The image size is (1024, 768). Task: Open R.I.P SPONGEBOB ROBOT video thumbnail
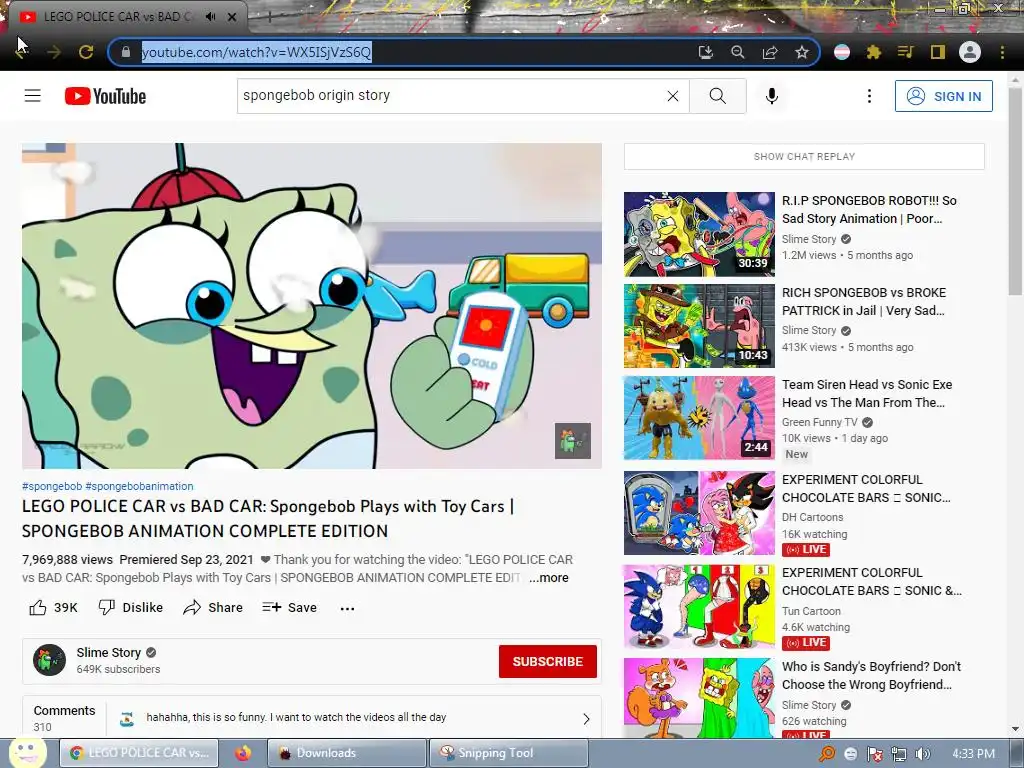(x=699, y=234)
